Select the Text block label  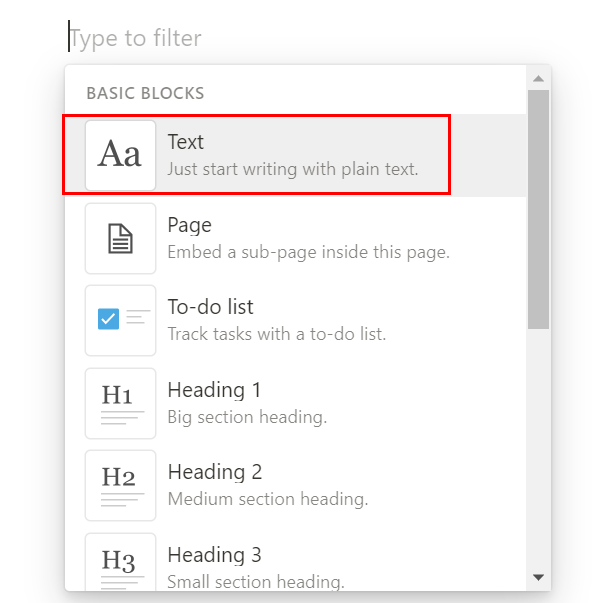(x=185, y=142)
